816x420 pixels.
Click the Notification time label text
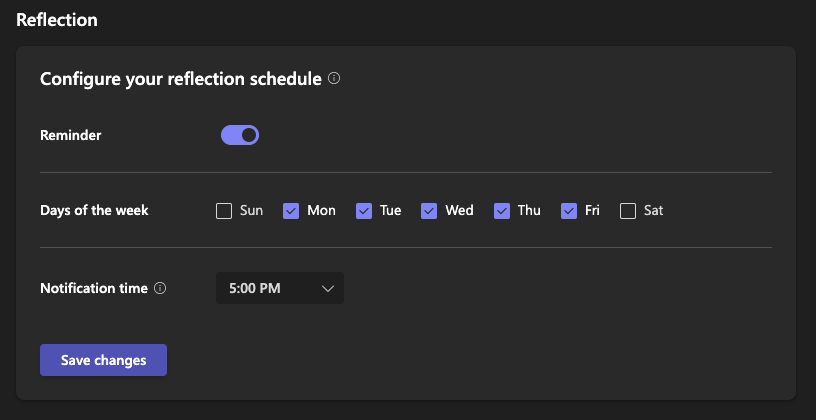click(94, 288)
